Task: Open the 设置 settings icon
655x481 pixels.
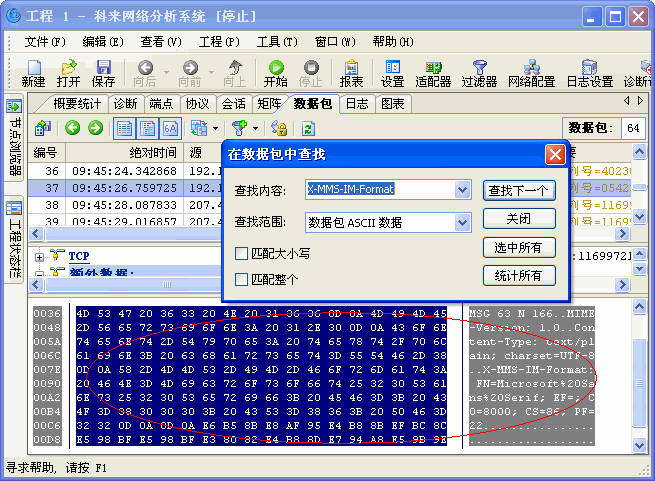Action: 393,73
